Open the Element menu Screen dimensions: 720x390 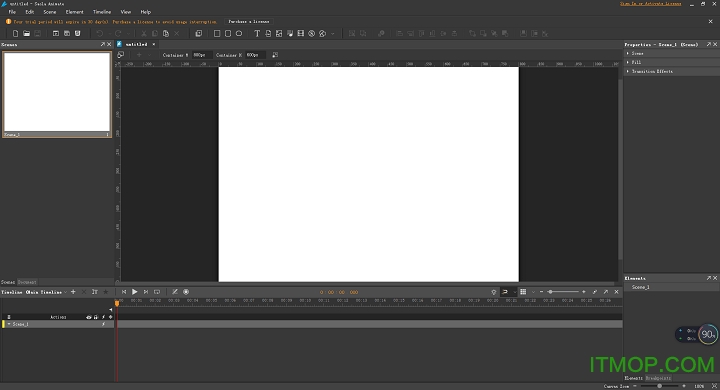(x=74, y=12)
